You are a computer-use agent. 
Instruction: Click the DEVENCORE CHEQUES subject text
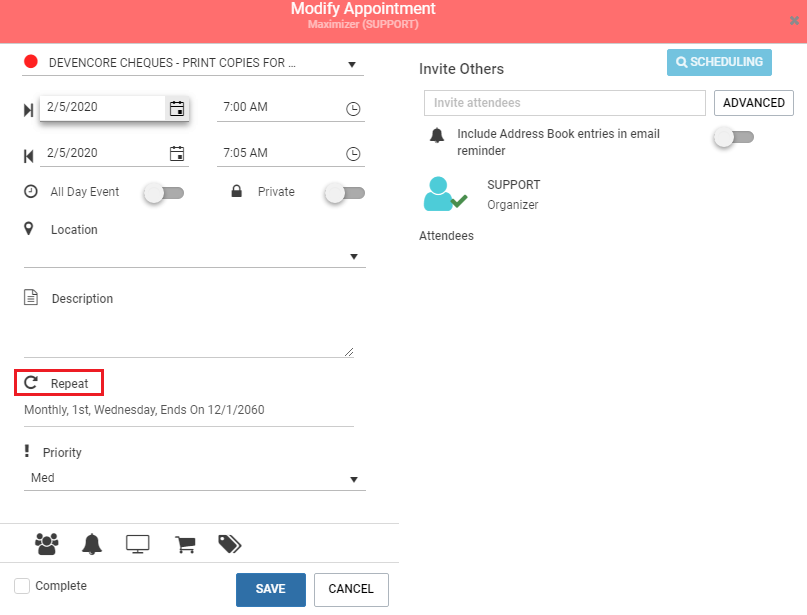tap(172, 63)
